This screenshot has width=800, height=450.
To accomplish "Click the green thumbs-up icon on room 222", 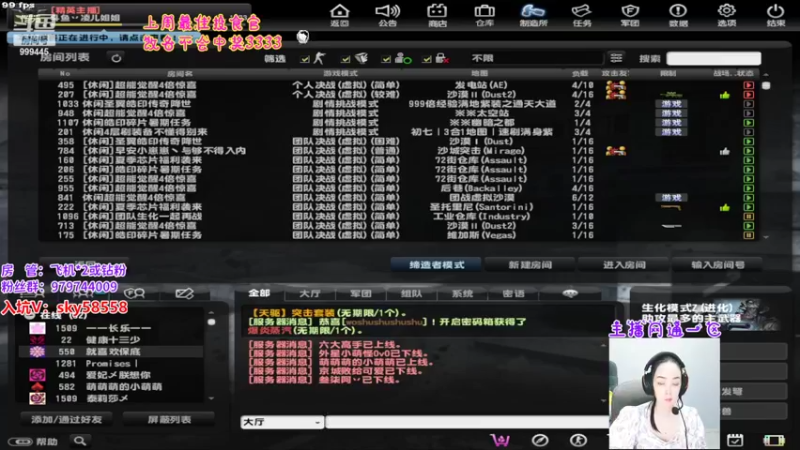I will point(724,207).
